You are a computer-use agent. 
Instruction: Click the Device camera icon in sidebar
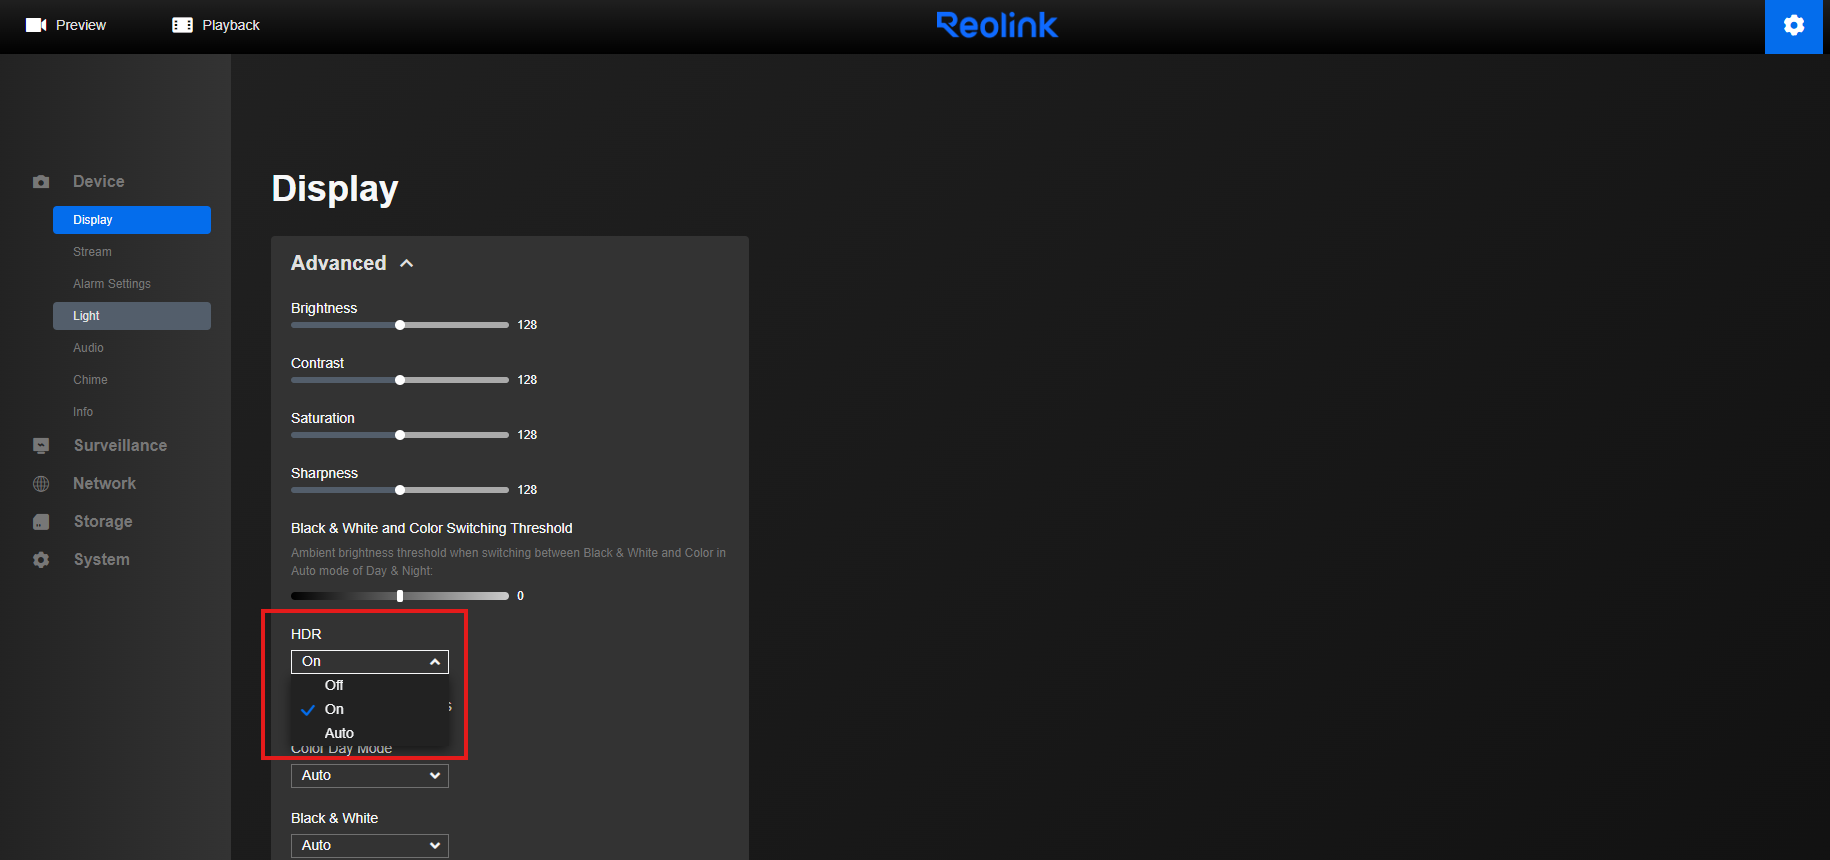coord(41,182)
